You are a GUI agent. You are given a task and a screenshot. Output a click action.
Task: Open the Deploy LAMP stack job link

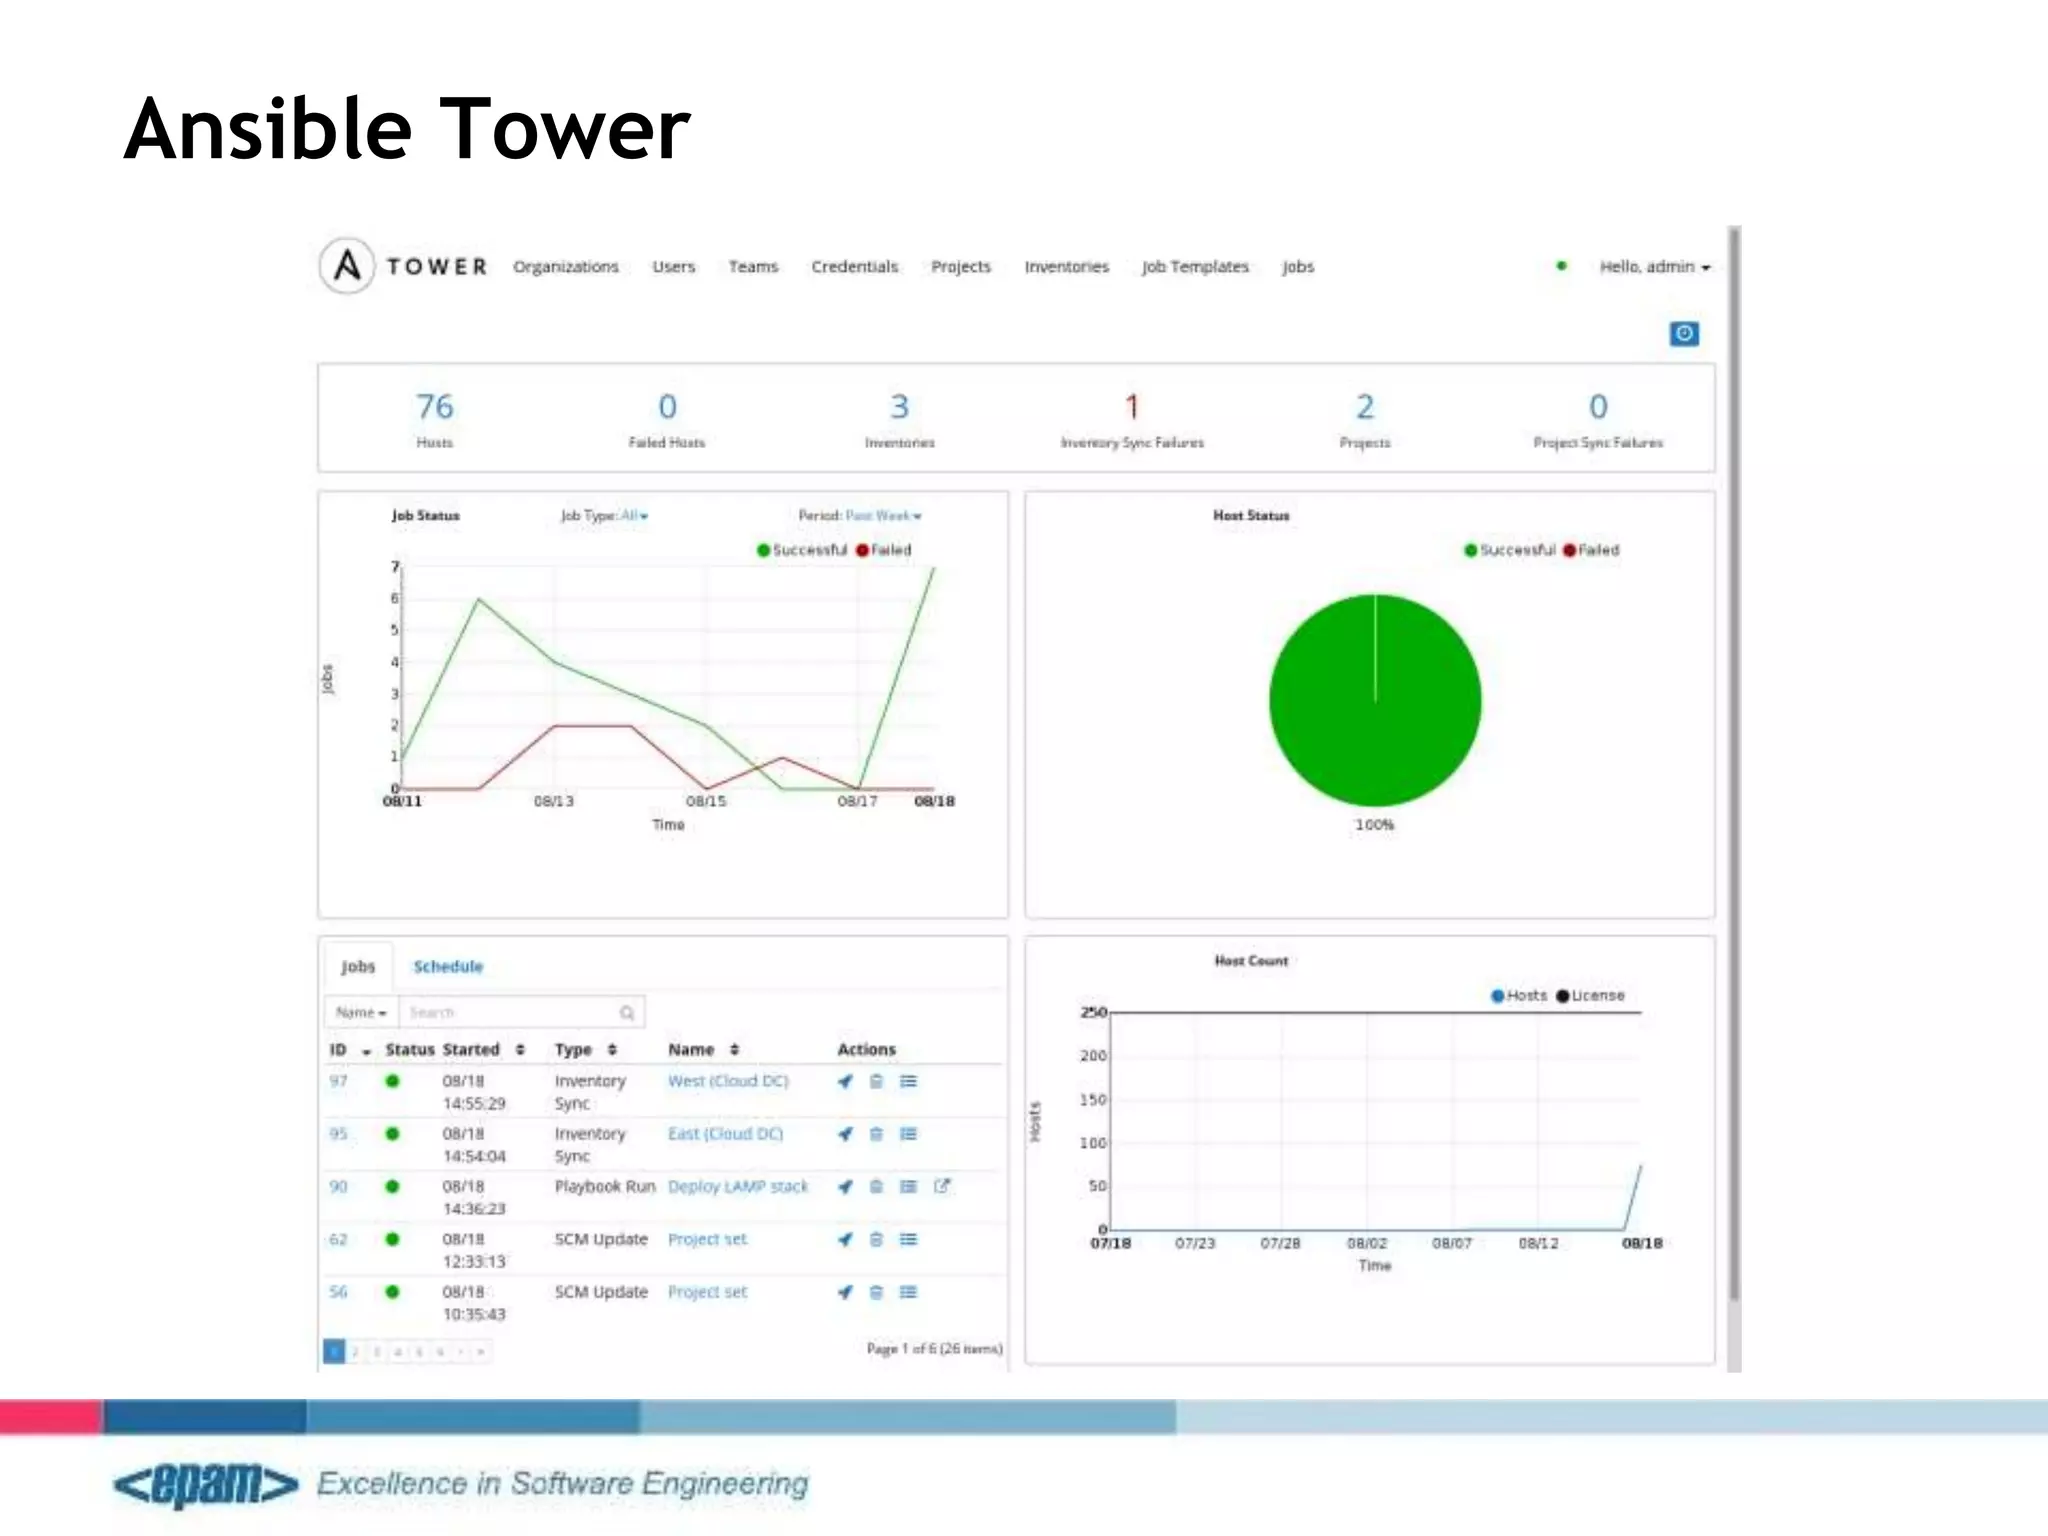tap(738, 1187)
